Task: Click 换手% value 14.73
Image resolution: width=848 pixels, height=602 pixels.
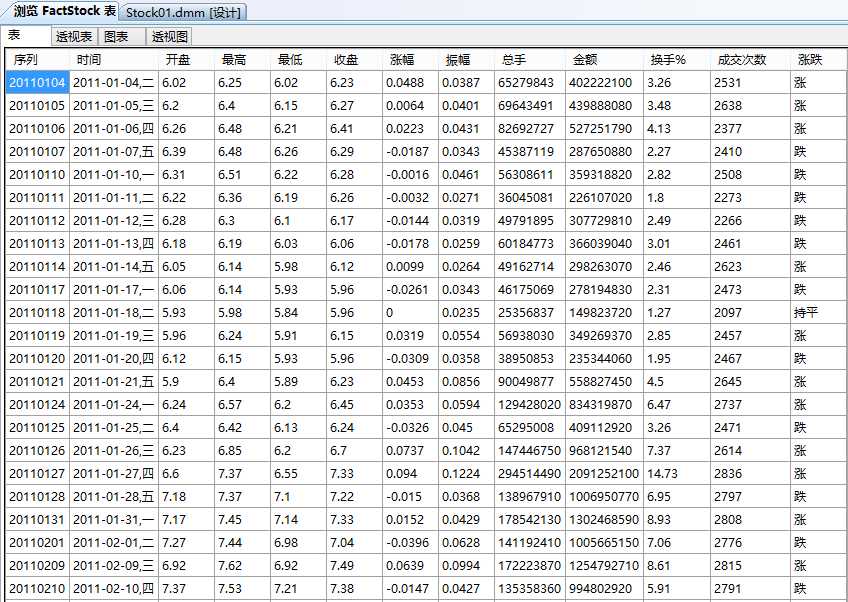Action: [x=677, y=473]
